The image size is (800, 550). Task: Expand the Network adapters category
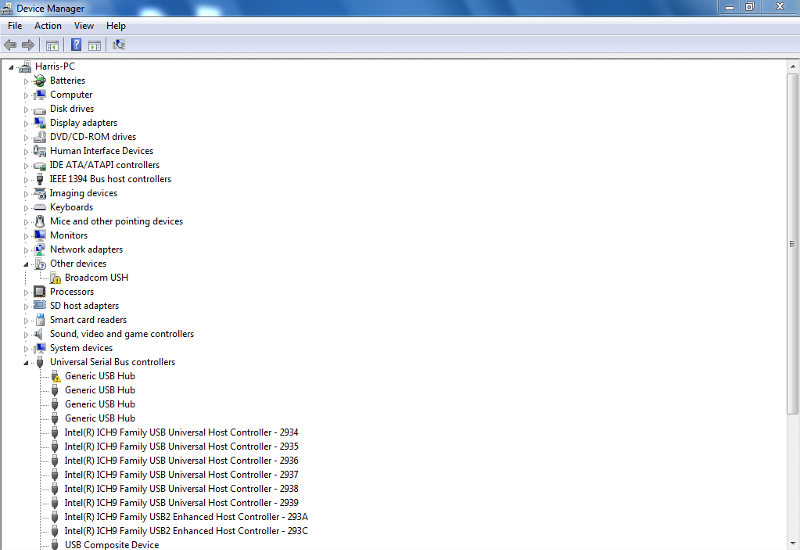click(x=27, y=250)
